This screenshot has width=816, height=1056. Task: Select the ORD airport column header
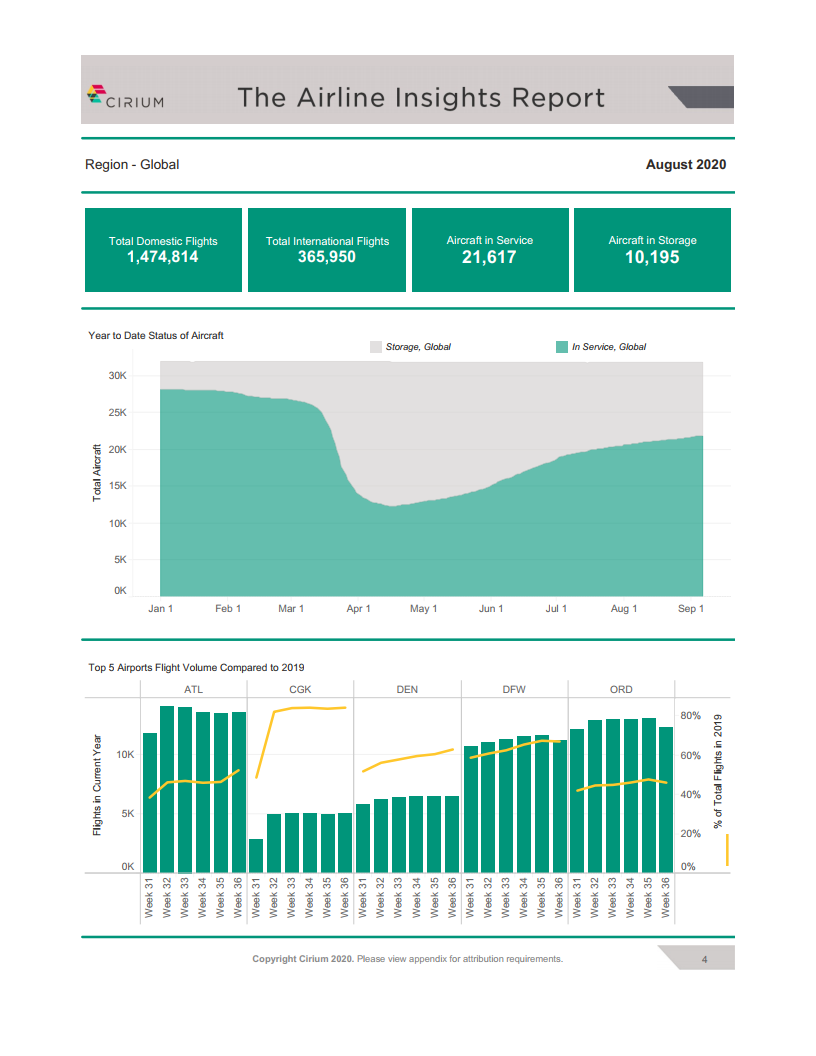(621, 689)
